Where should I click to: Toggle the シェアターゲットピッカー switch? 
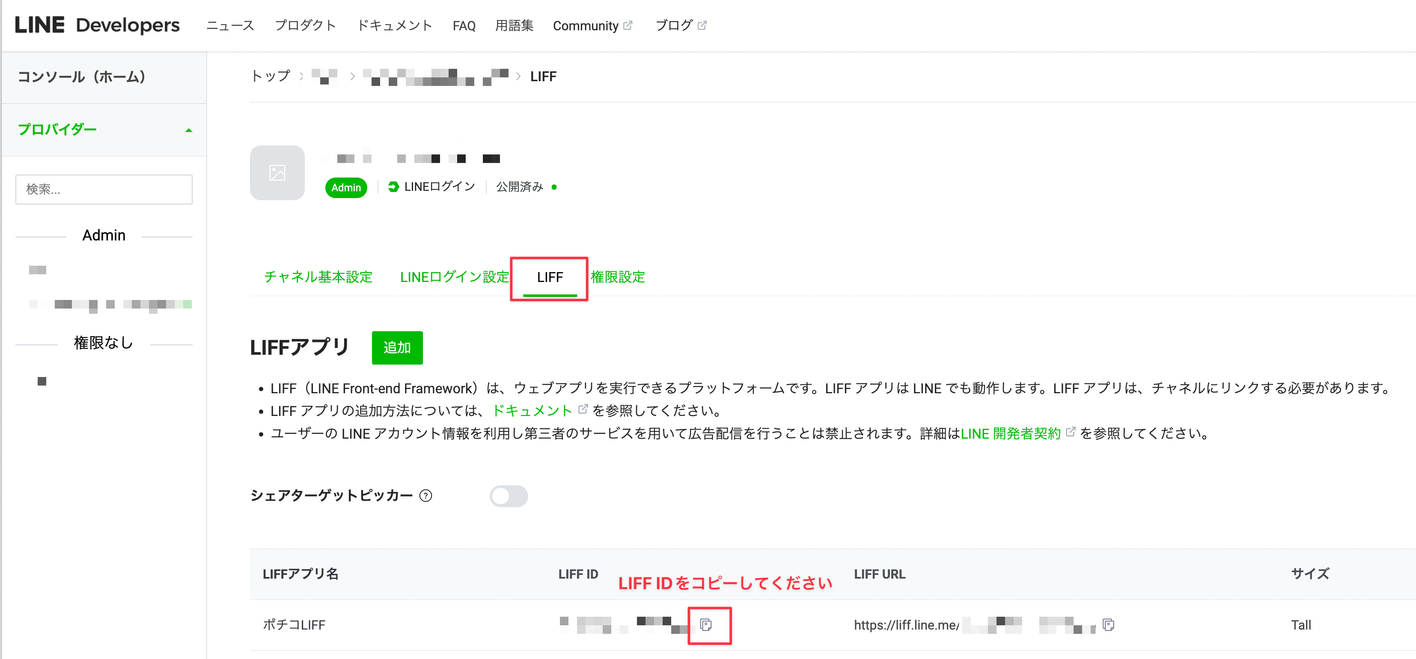pos(508,496)
